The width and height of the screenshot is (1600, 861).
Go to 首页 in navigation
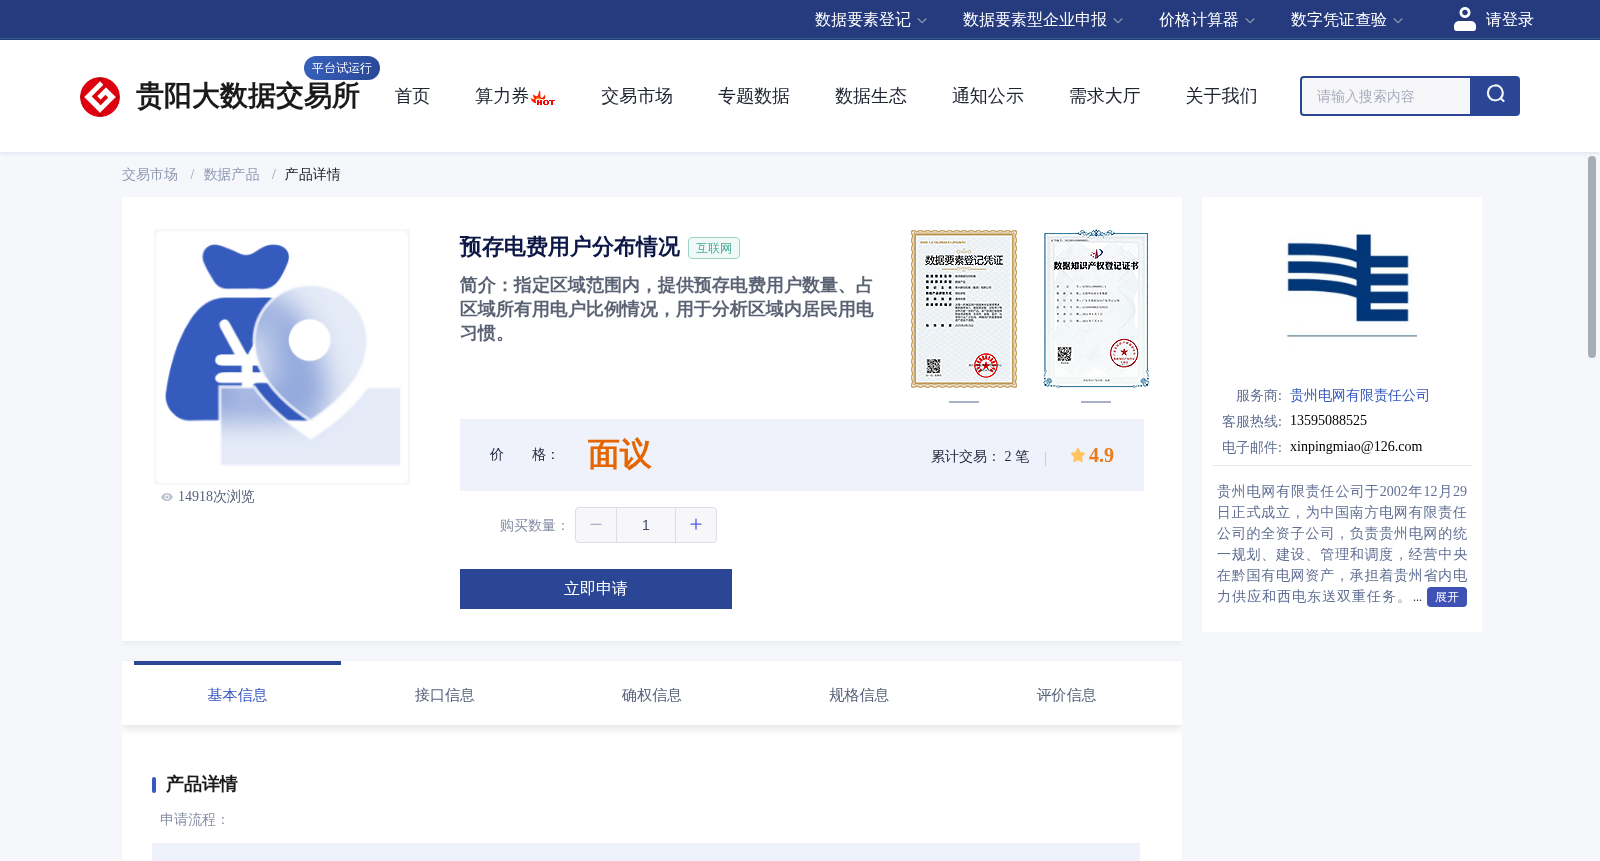[412, 96]
